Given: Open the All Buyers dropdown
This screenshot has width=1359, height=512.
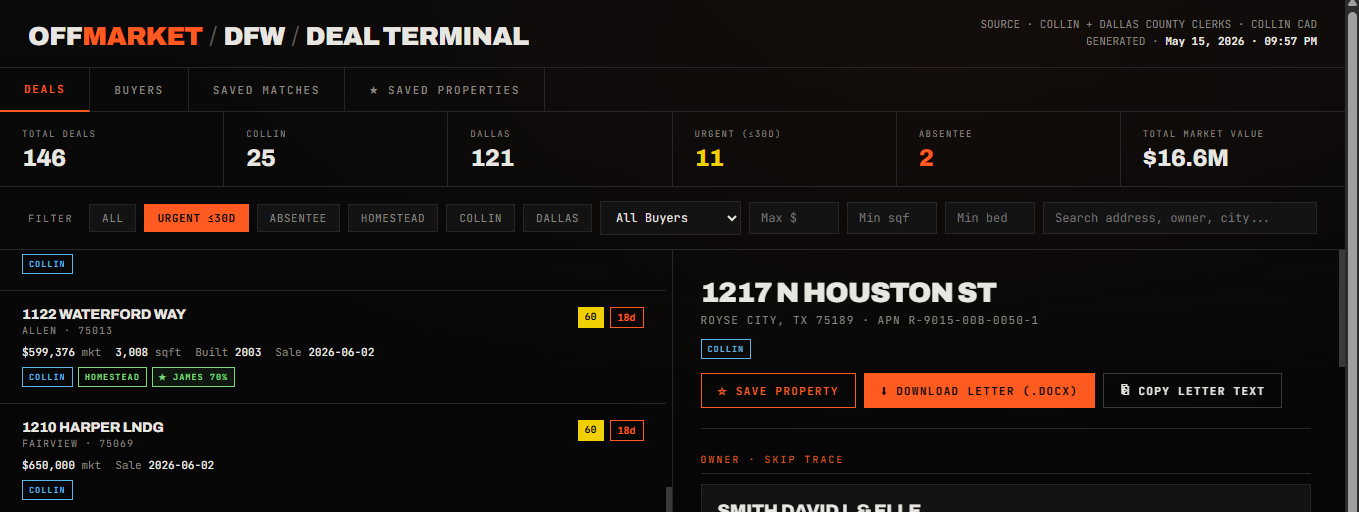Looking at the screenshot, I should coord(670,218).
